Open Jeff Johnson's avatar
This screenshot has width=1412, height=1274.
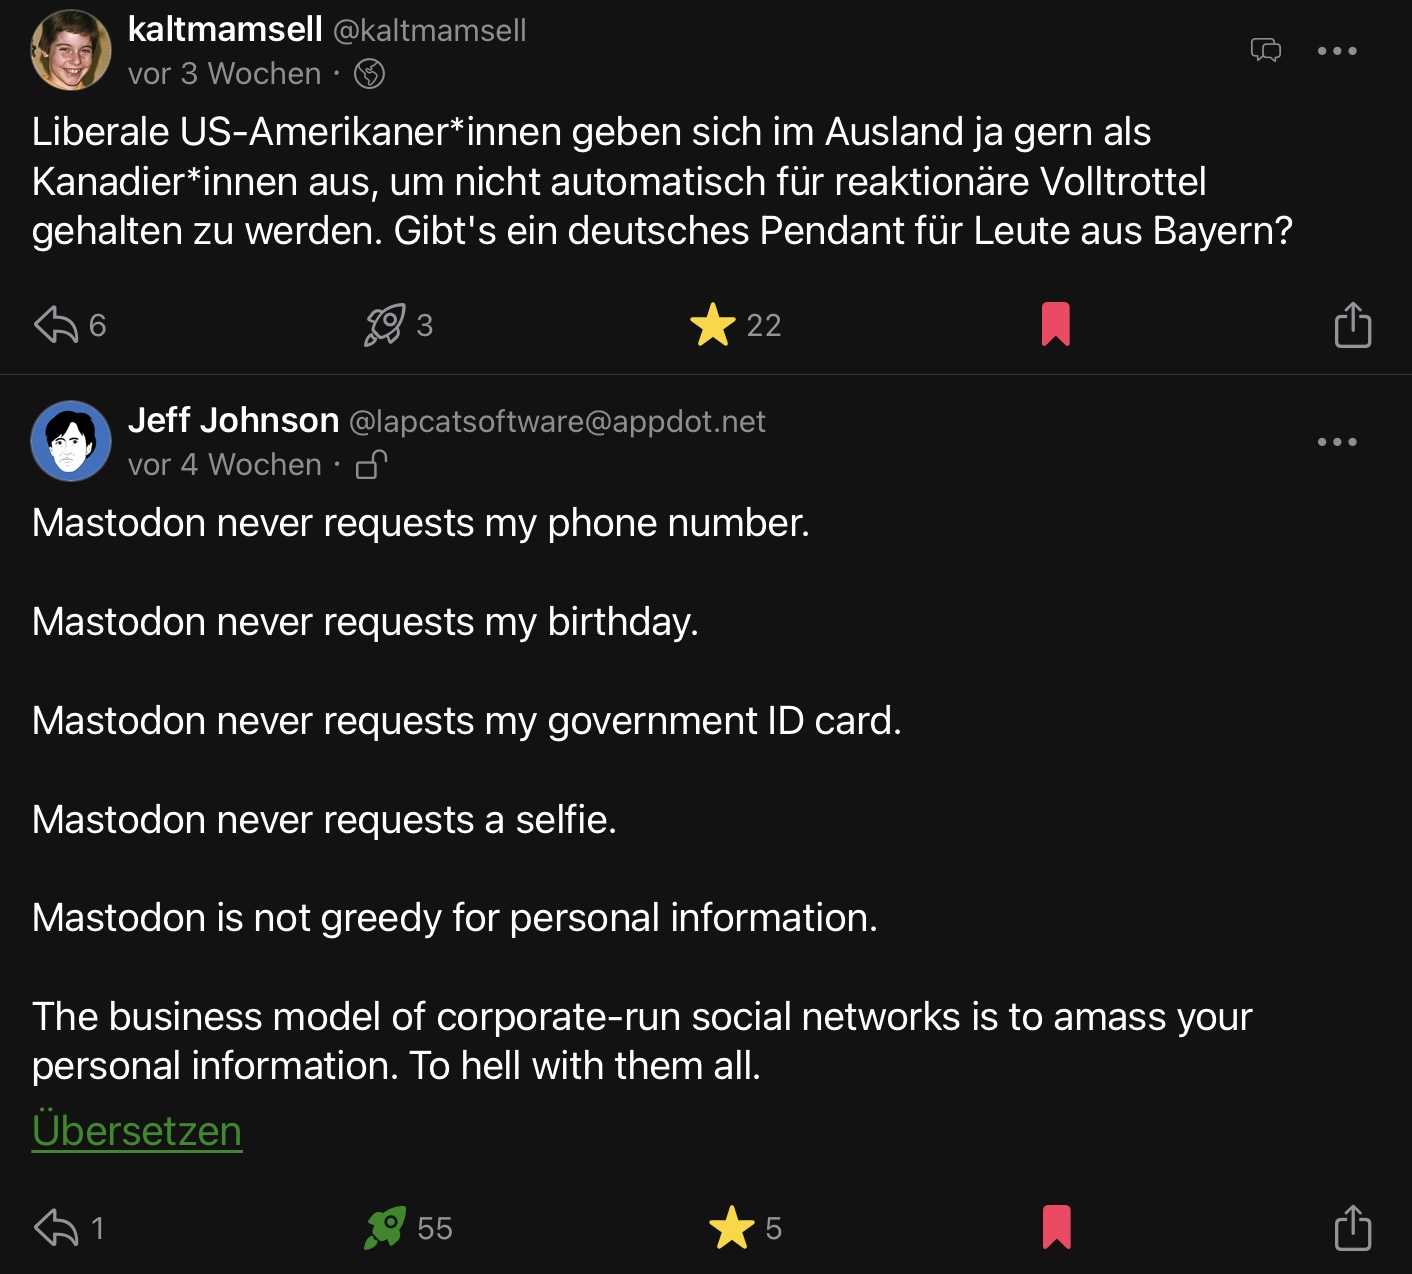71,441
